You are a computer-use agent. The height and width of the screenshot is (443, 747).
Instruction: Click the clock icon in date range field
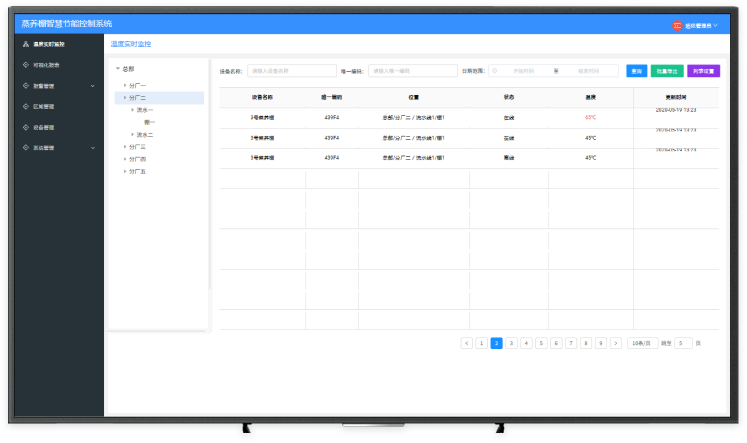(x=495, y=71)
